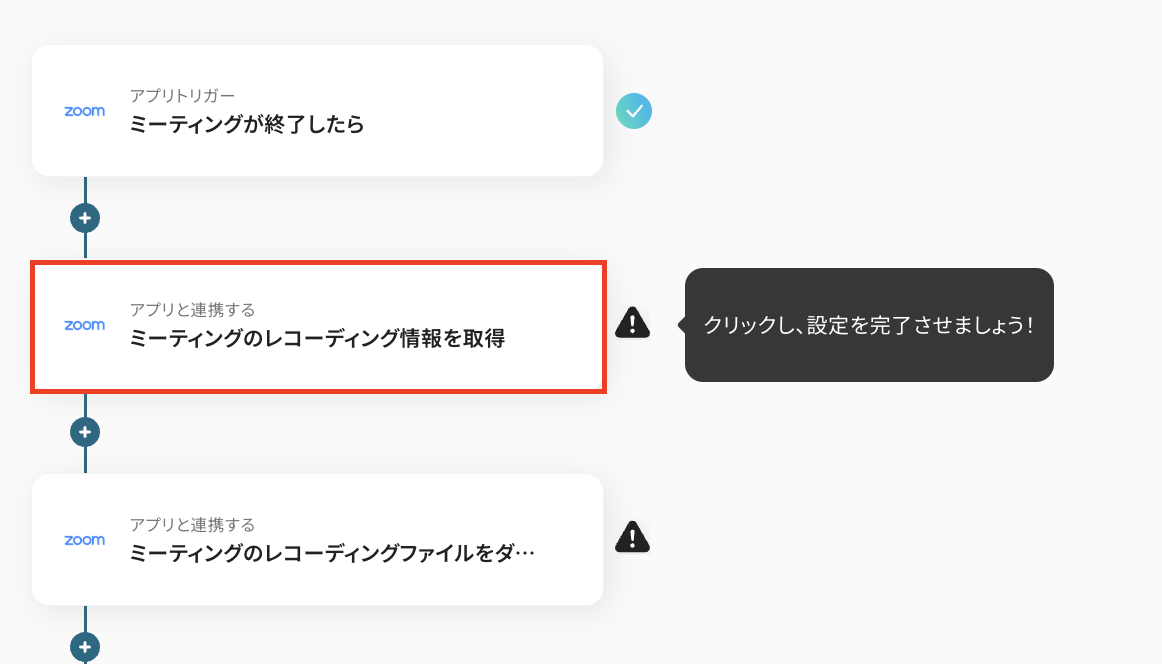Viewport: 1162px width, 664px height.
Task: Add a step below ミーティングが終了したら card
Action: coord(85,217)
